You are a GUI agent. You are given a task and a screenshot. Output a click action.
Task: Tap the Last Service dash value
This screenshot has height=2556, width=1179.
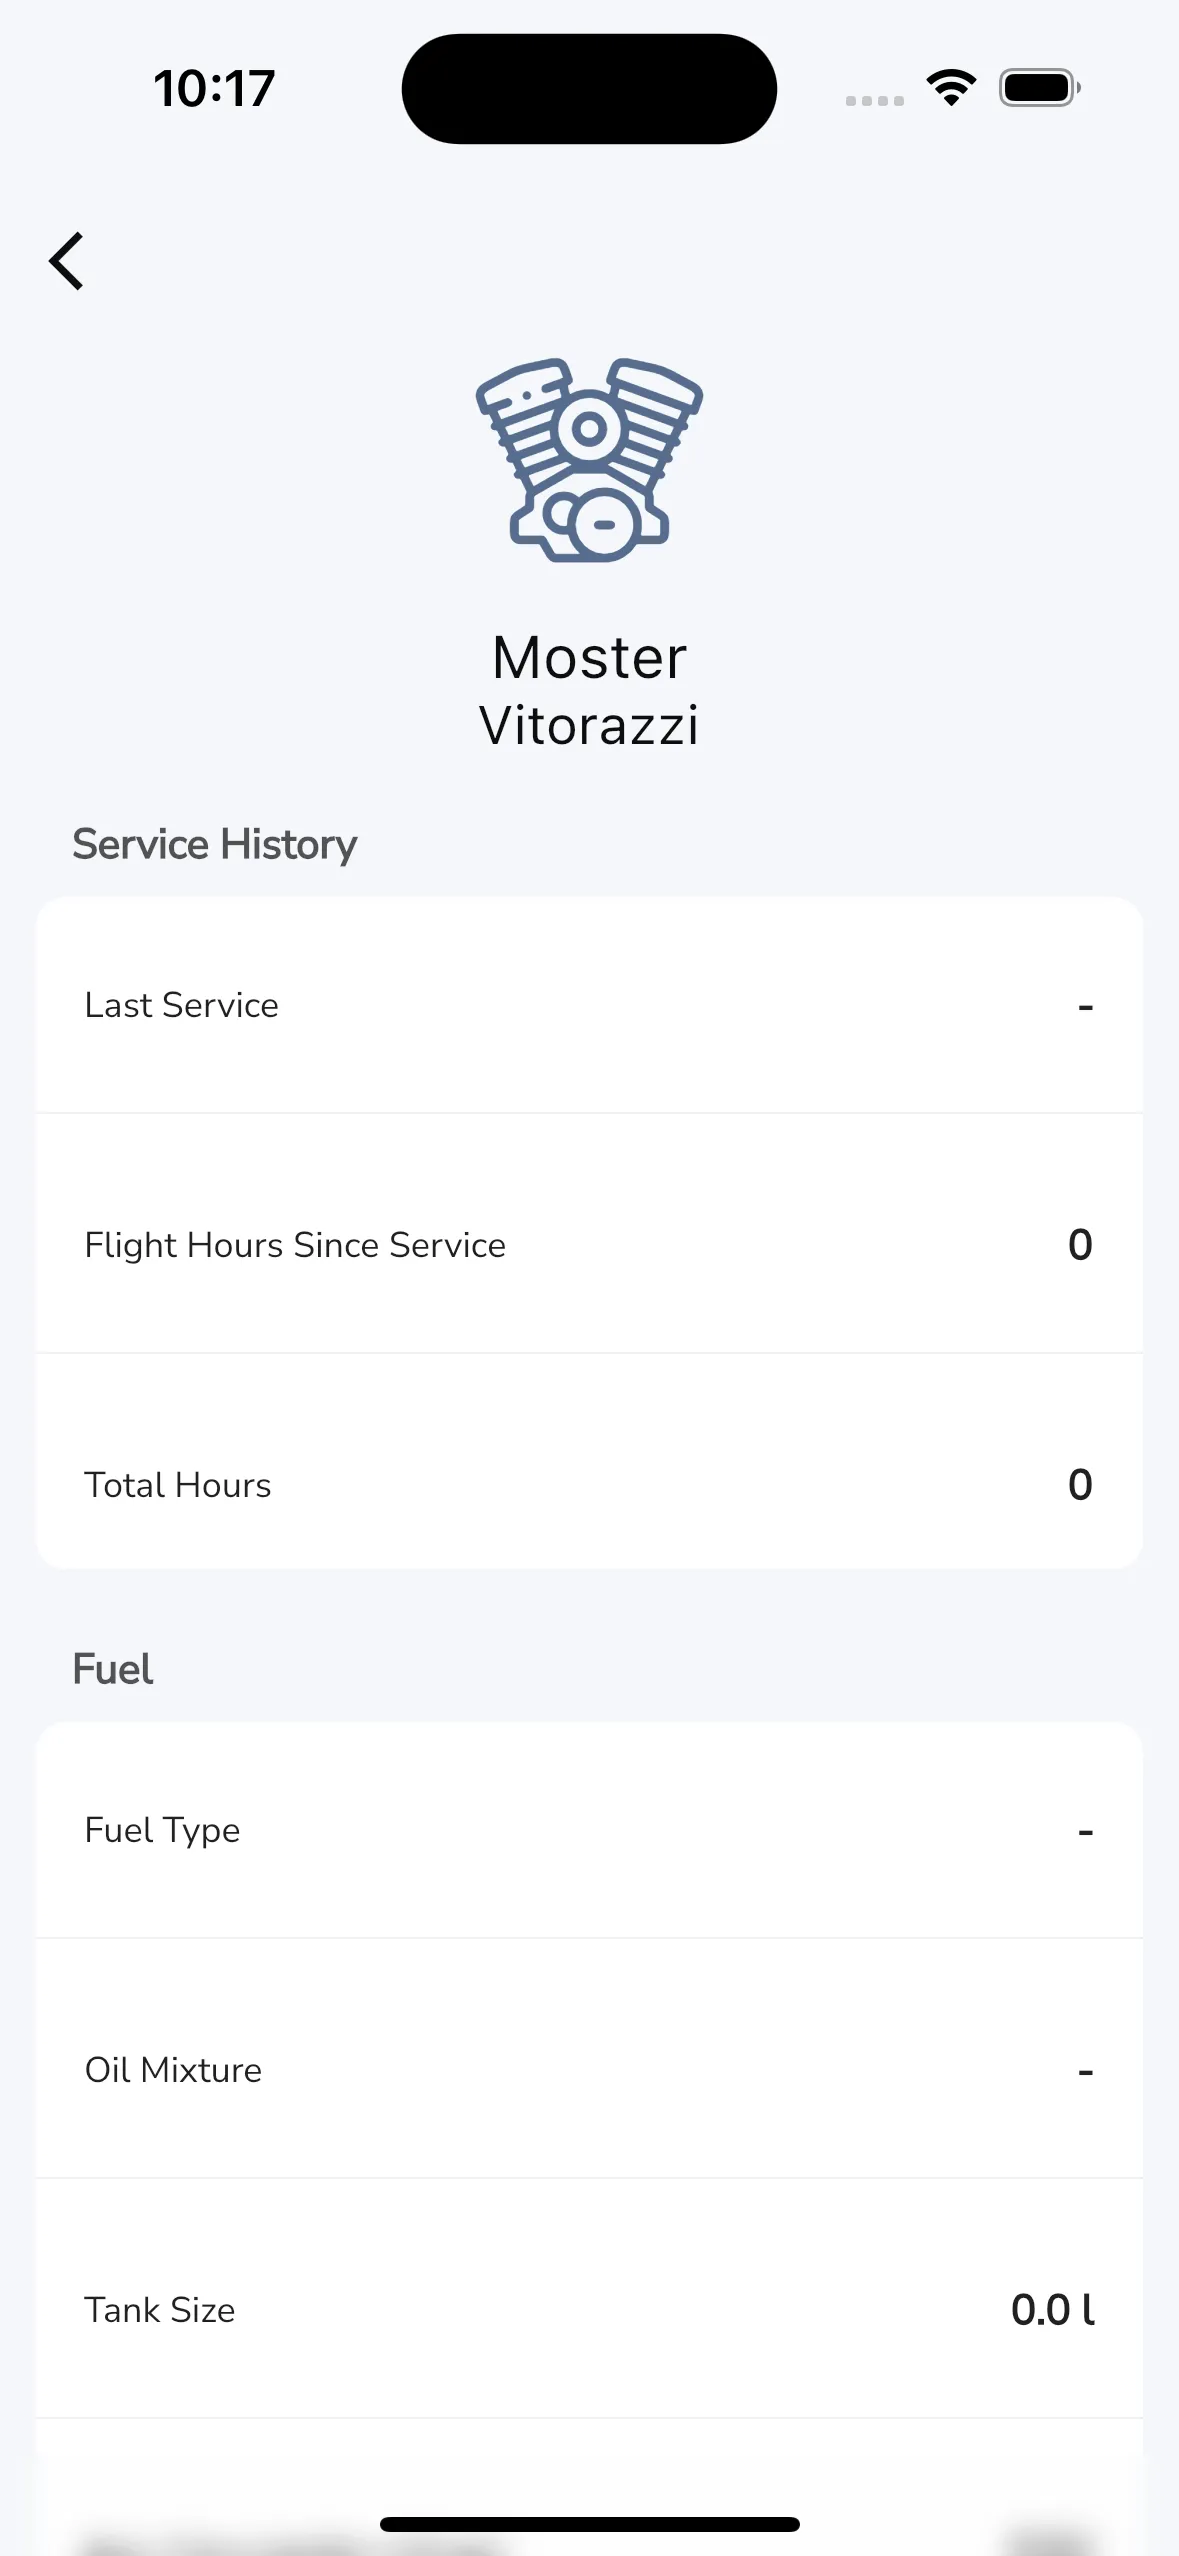(1085, 1006)
